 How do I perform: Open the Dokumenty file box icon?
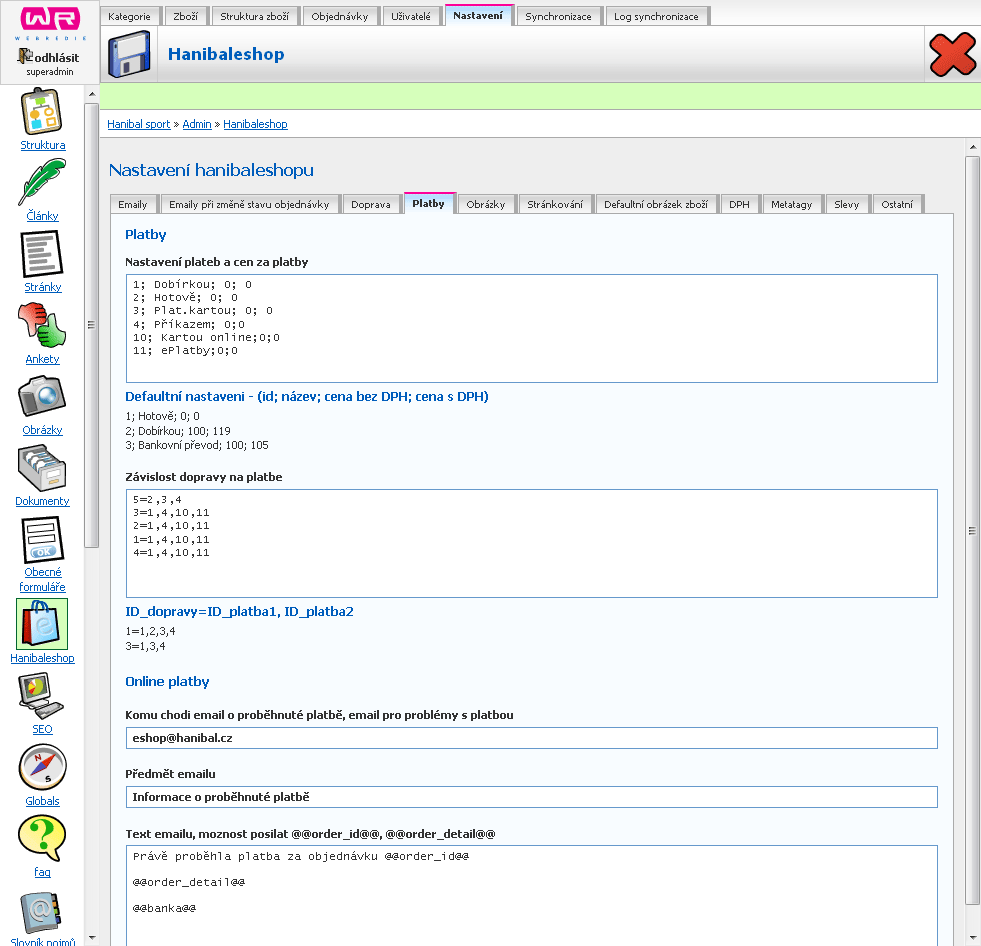pyautogui.click(x=42, y=467)
